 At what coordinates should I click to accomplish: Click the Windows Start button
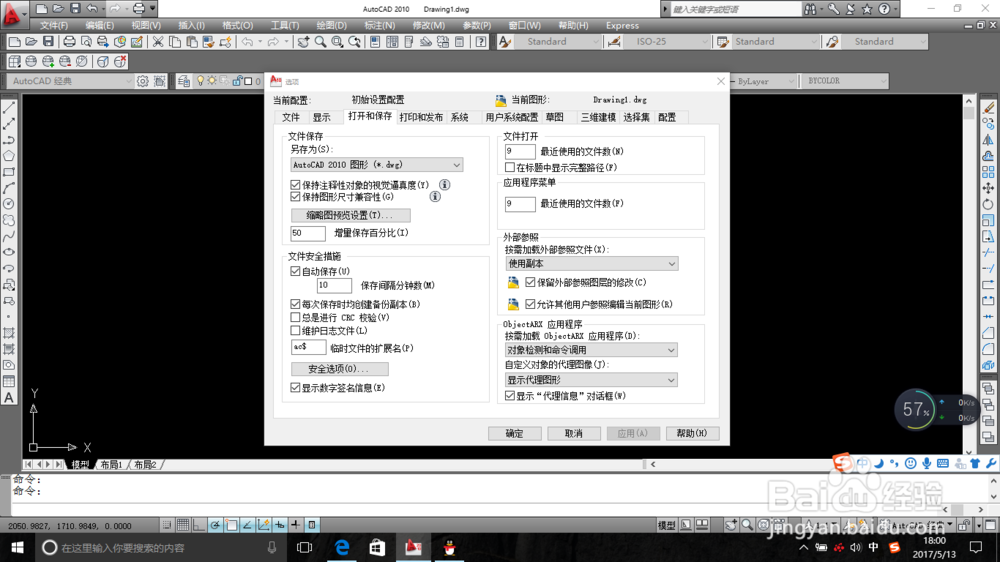coord(17,547)
